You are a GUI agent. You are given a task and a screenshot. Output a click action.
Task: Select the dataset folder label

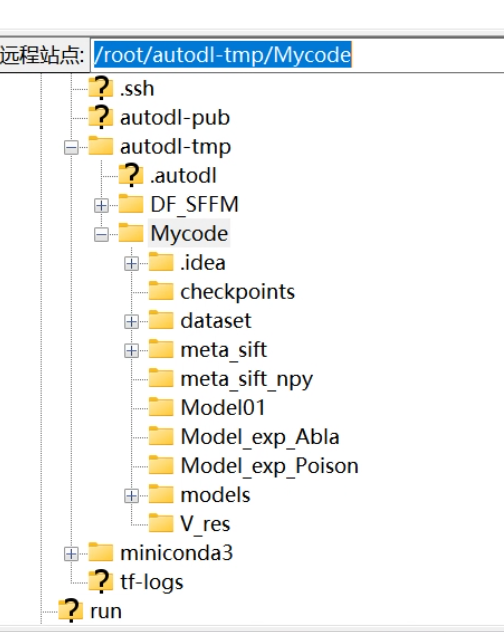tap(216, 321)
